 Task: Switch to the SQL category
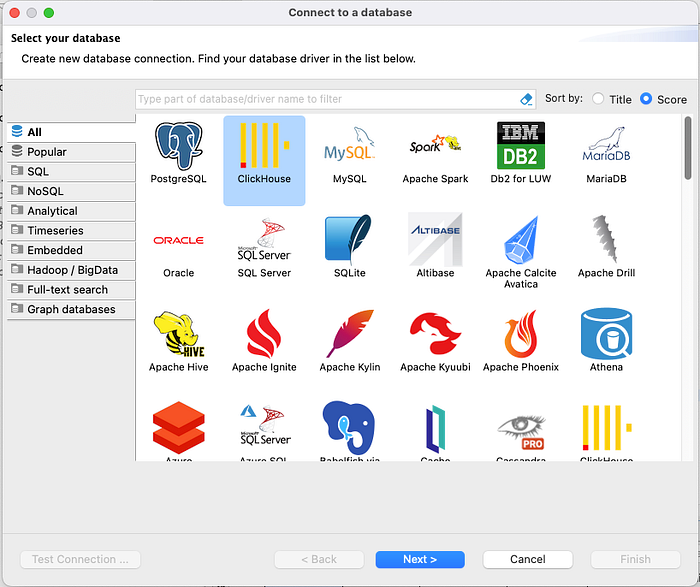pyautogui.click(x=71, y=171)
